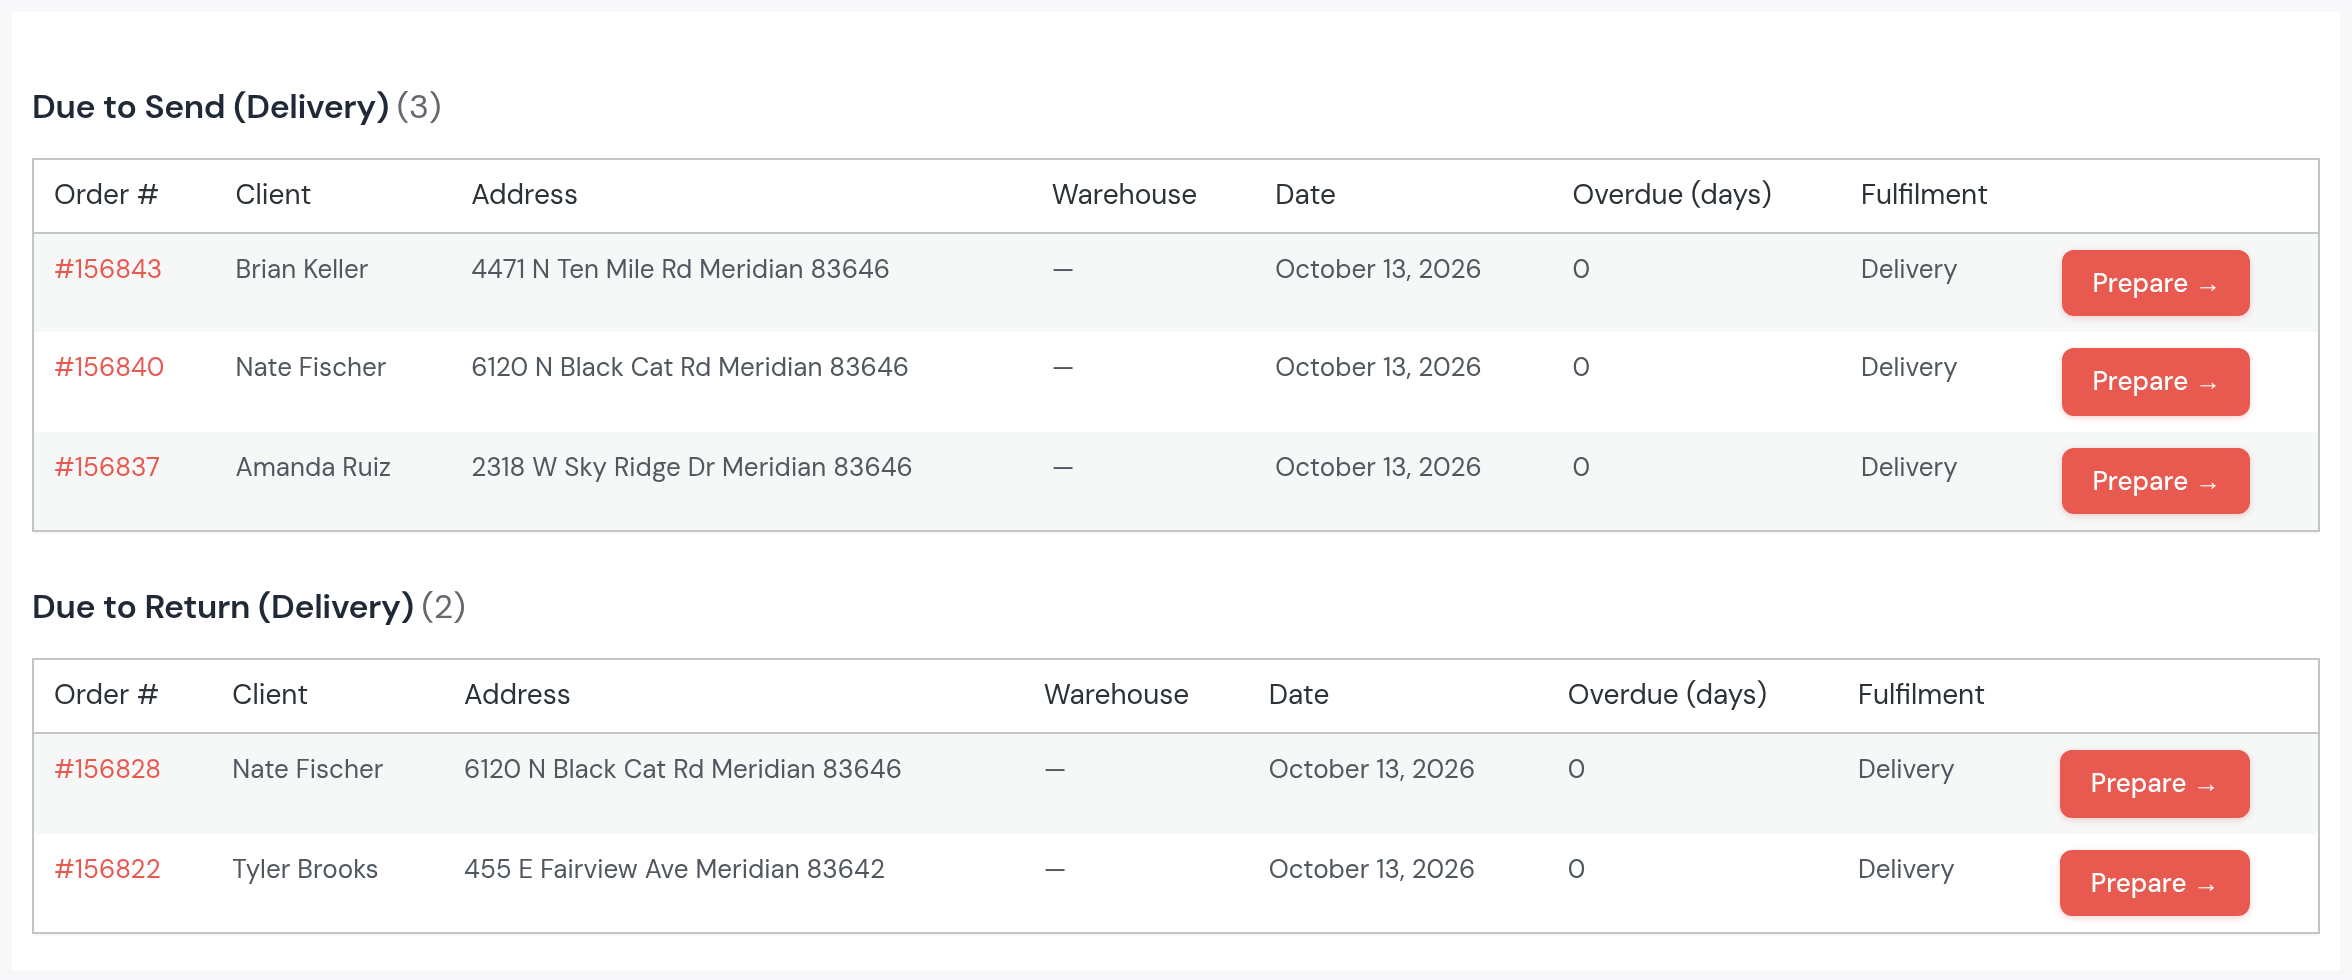The height and width of the screenshot is (980, 2352).
Task: Click date October 13, 2026 for Brian Keller
Action: (x=1378, y=269)
